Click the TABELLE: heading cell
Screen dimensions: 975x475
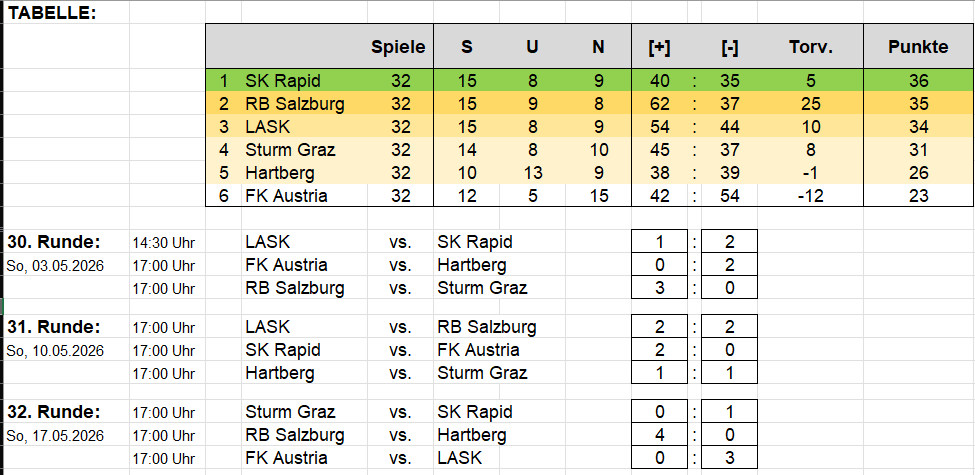click(51, 12)
